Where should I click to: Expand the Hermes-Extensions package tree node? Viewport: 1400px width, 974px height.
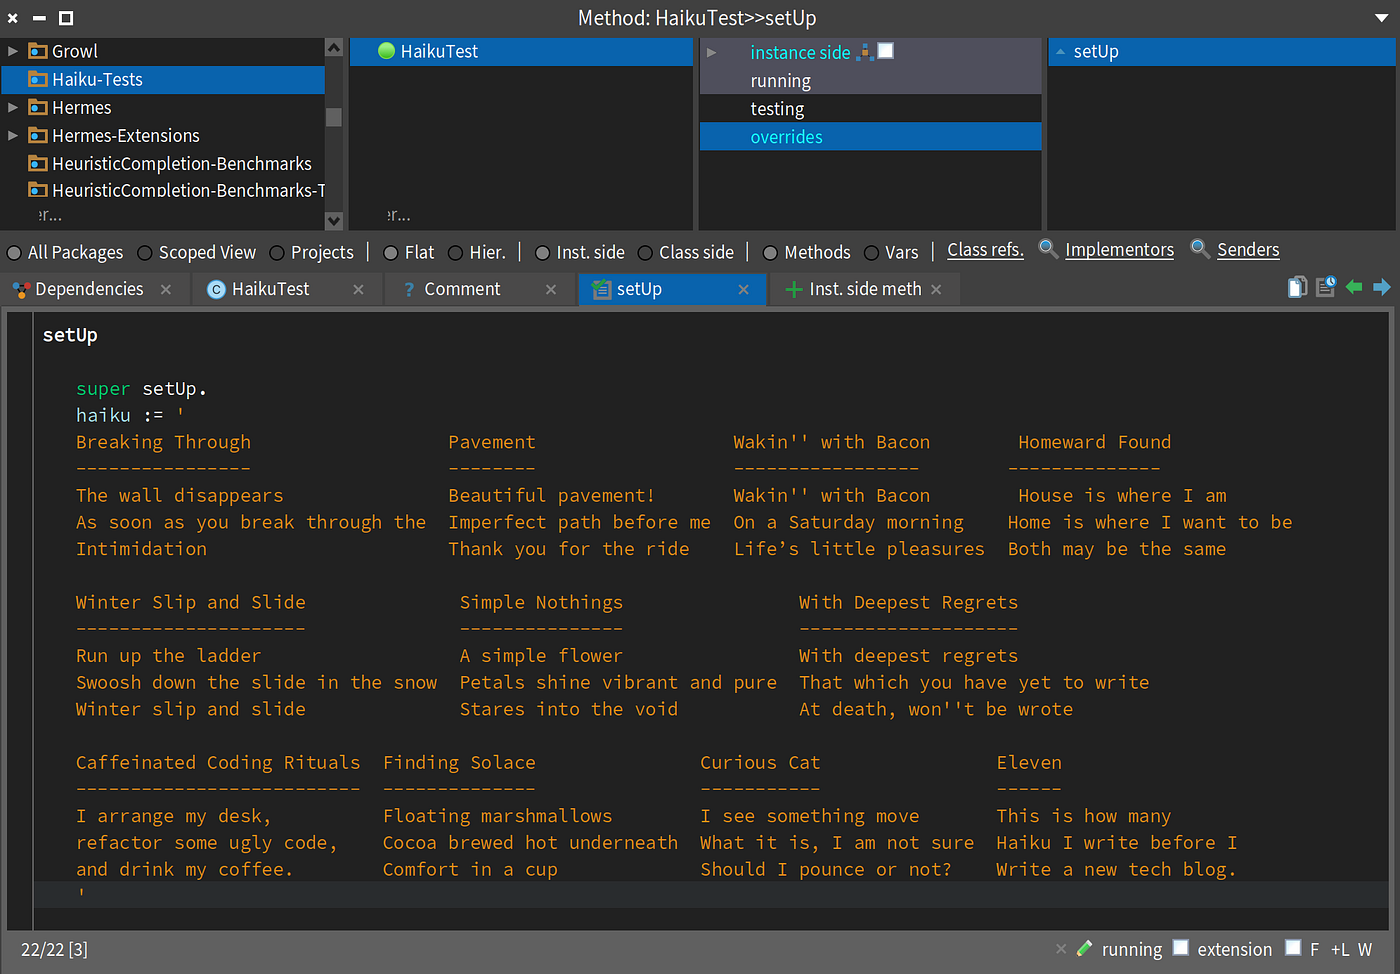(x=13, y=135)
